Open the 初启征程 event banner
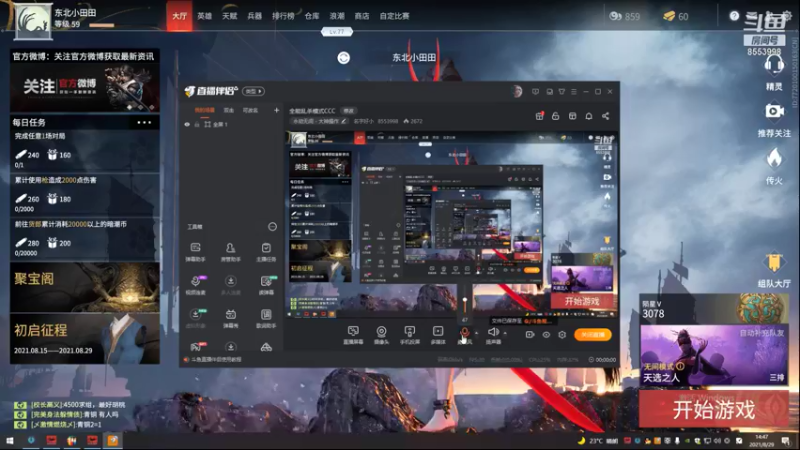This screenshot has height=450, width=800. pyautogui.click(x=85, y=338)
